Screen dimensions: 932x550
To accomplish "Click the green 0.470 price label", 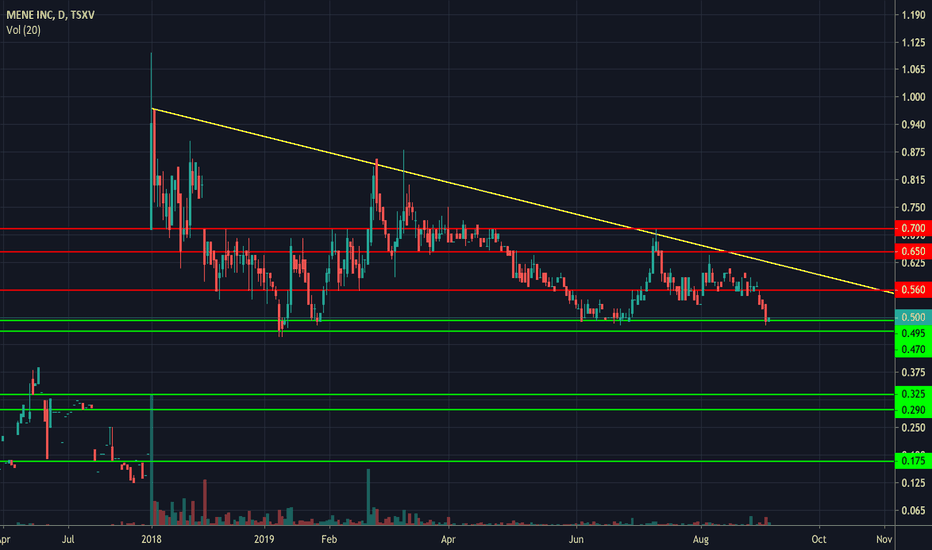I will click(913, 349).
